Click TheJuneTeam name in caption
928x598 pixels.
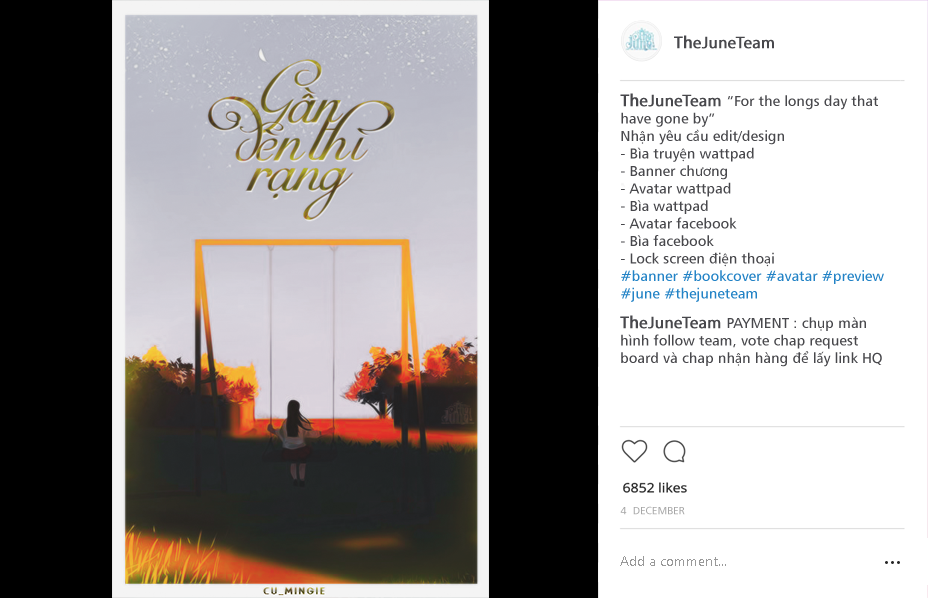tap(671, 101)
